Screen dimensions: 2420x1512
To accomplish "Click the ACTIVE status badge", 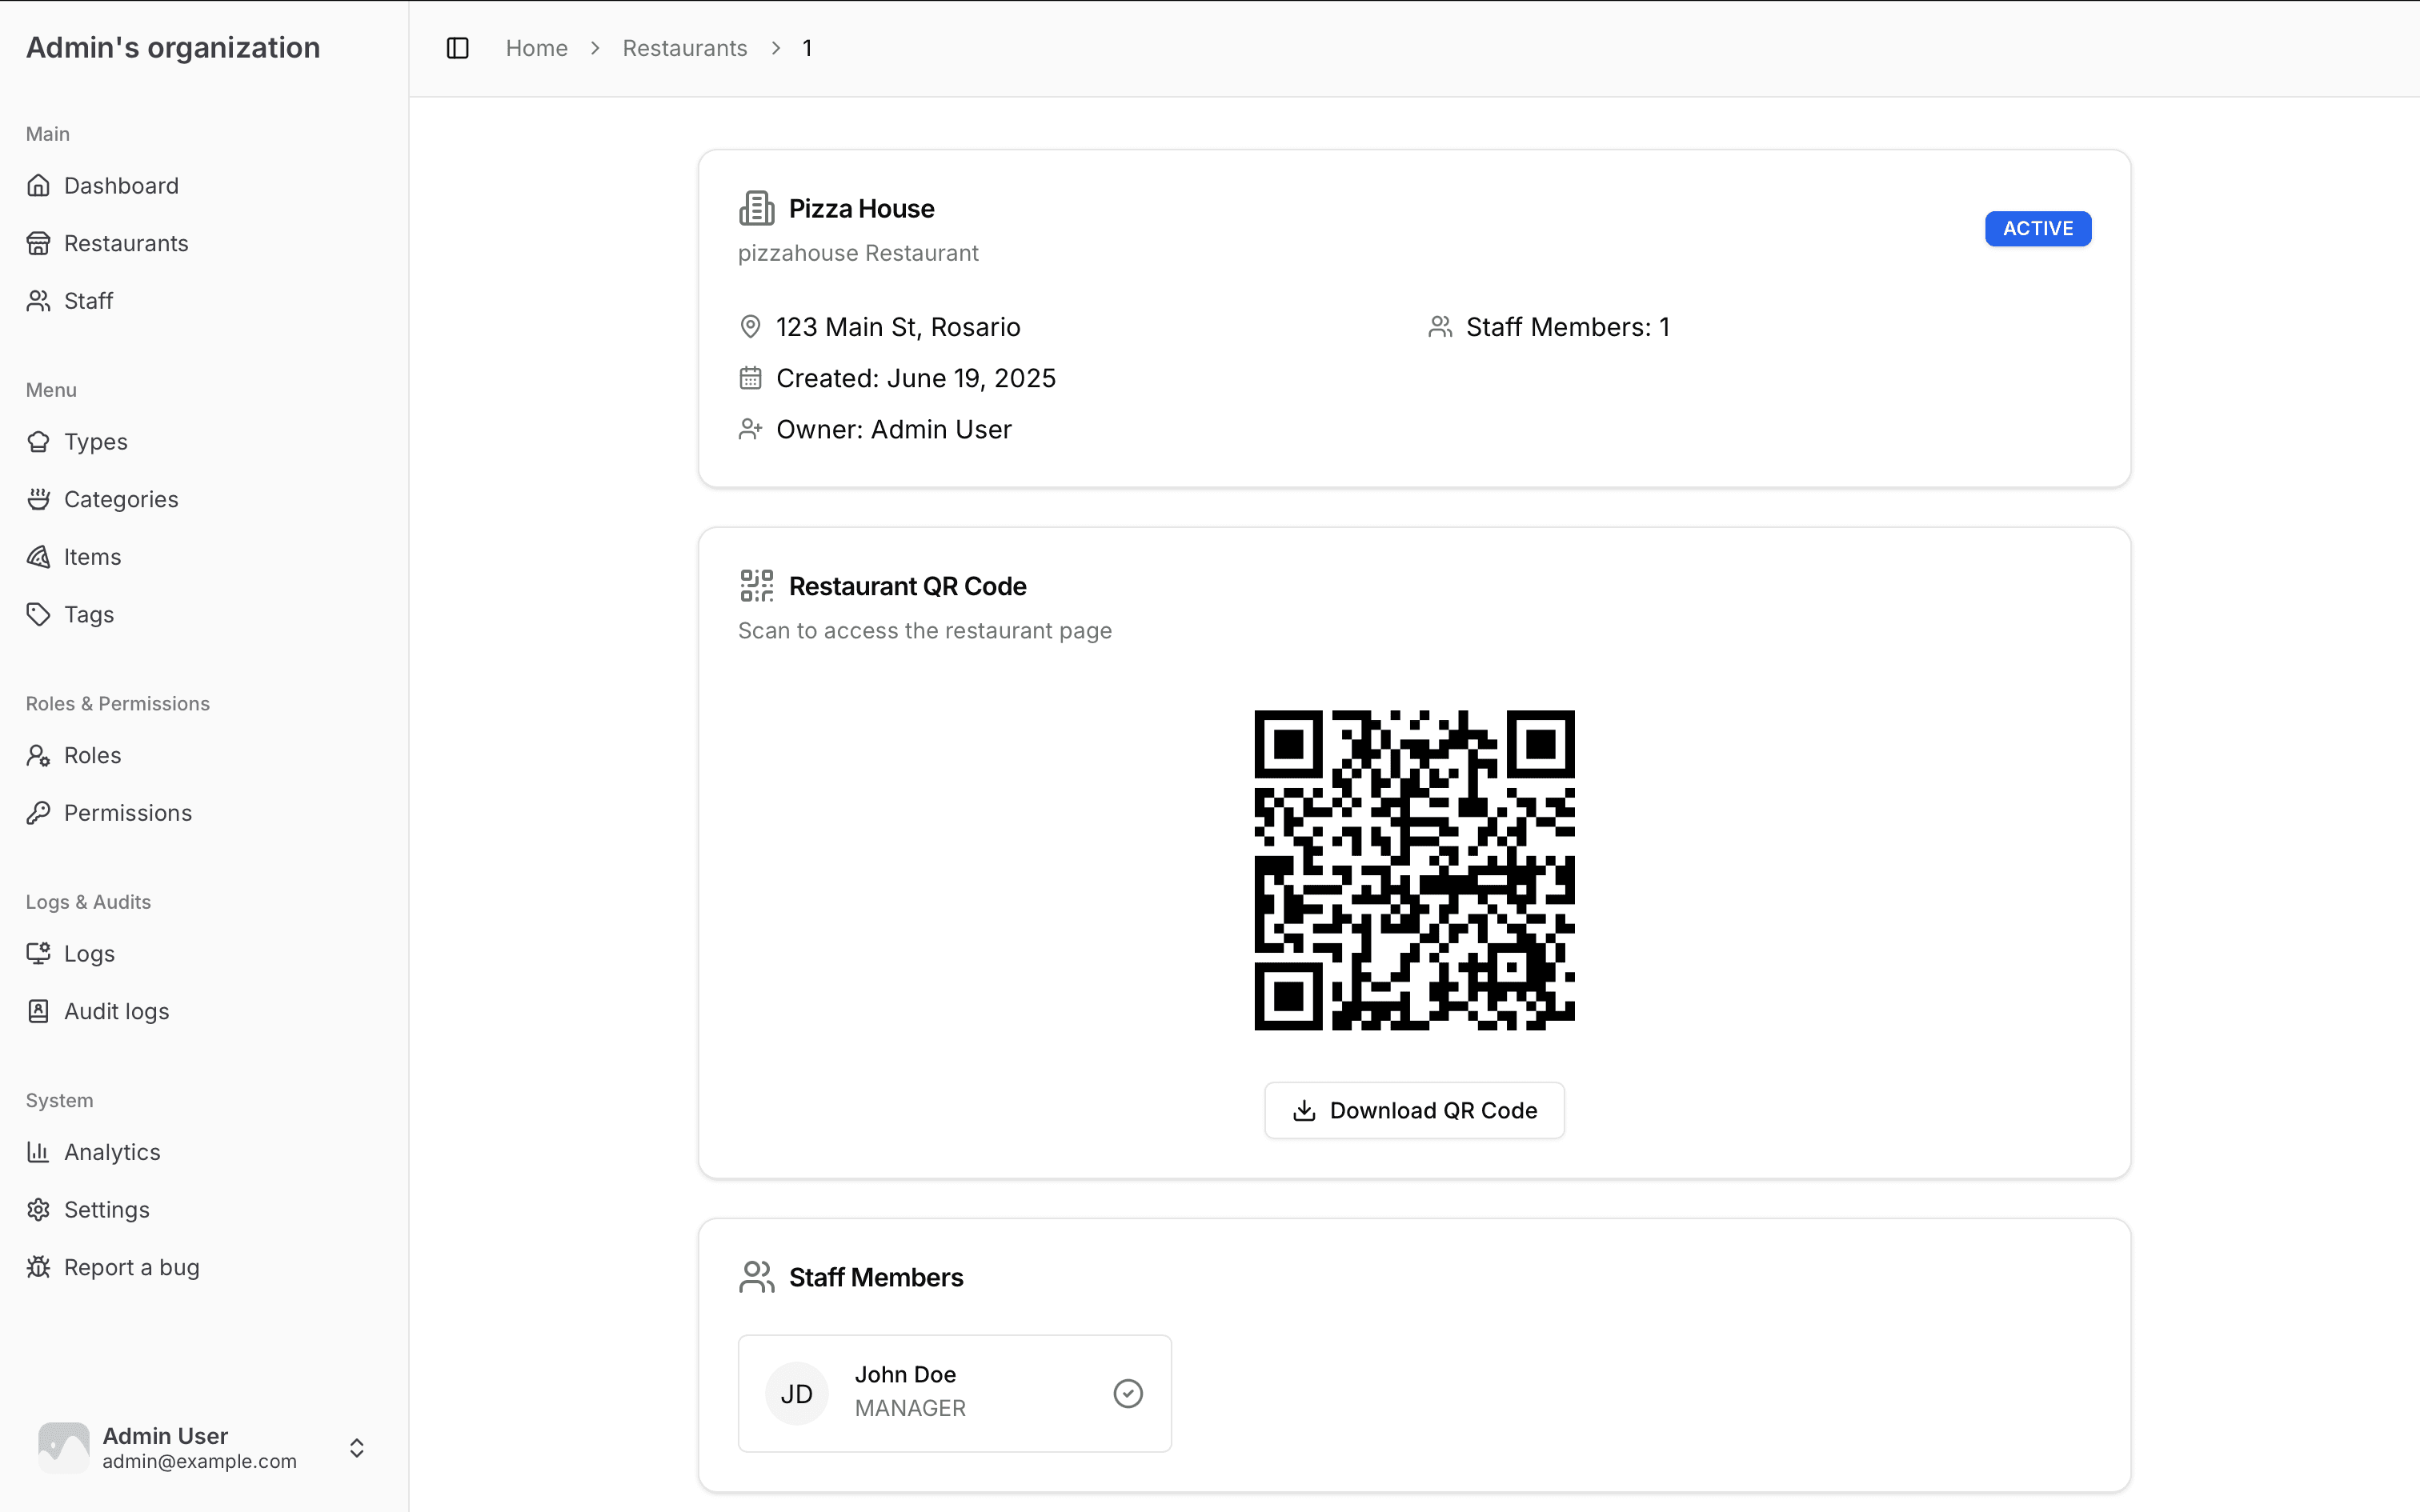I will click(2037, 228).
